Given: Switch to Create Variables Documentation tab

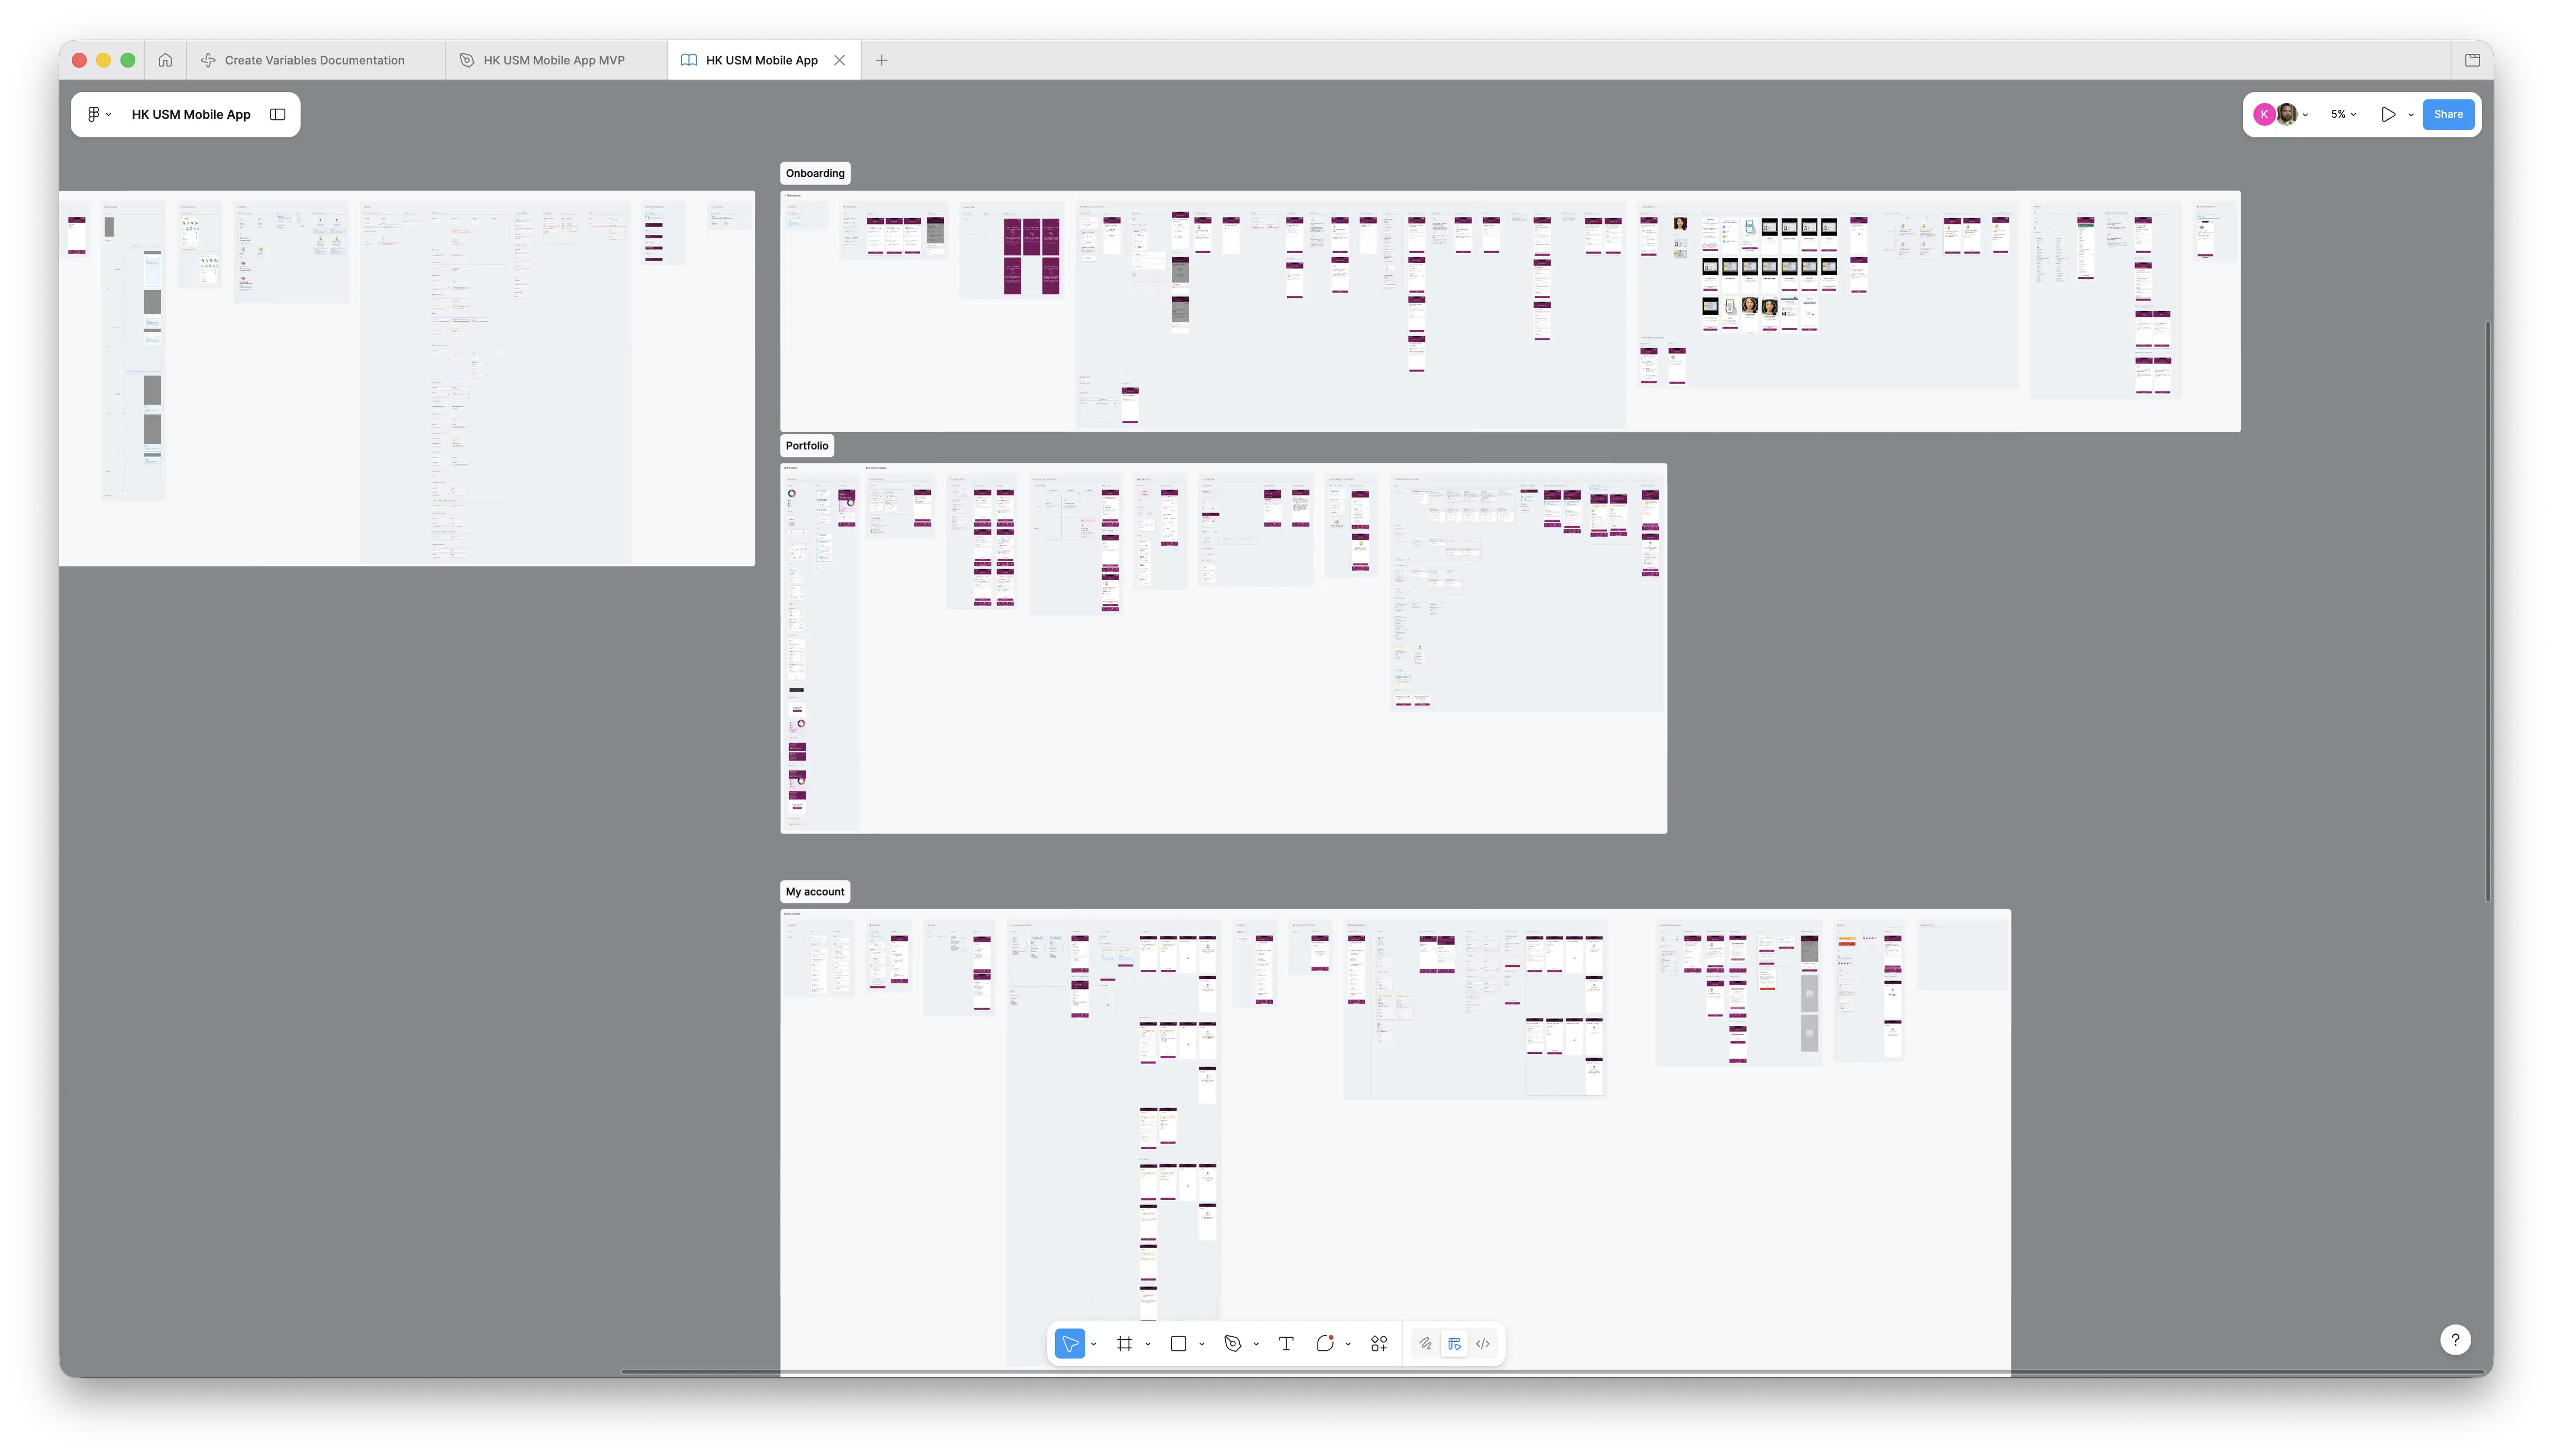Looking at the screenshot, I should point(314,60).
